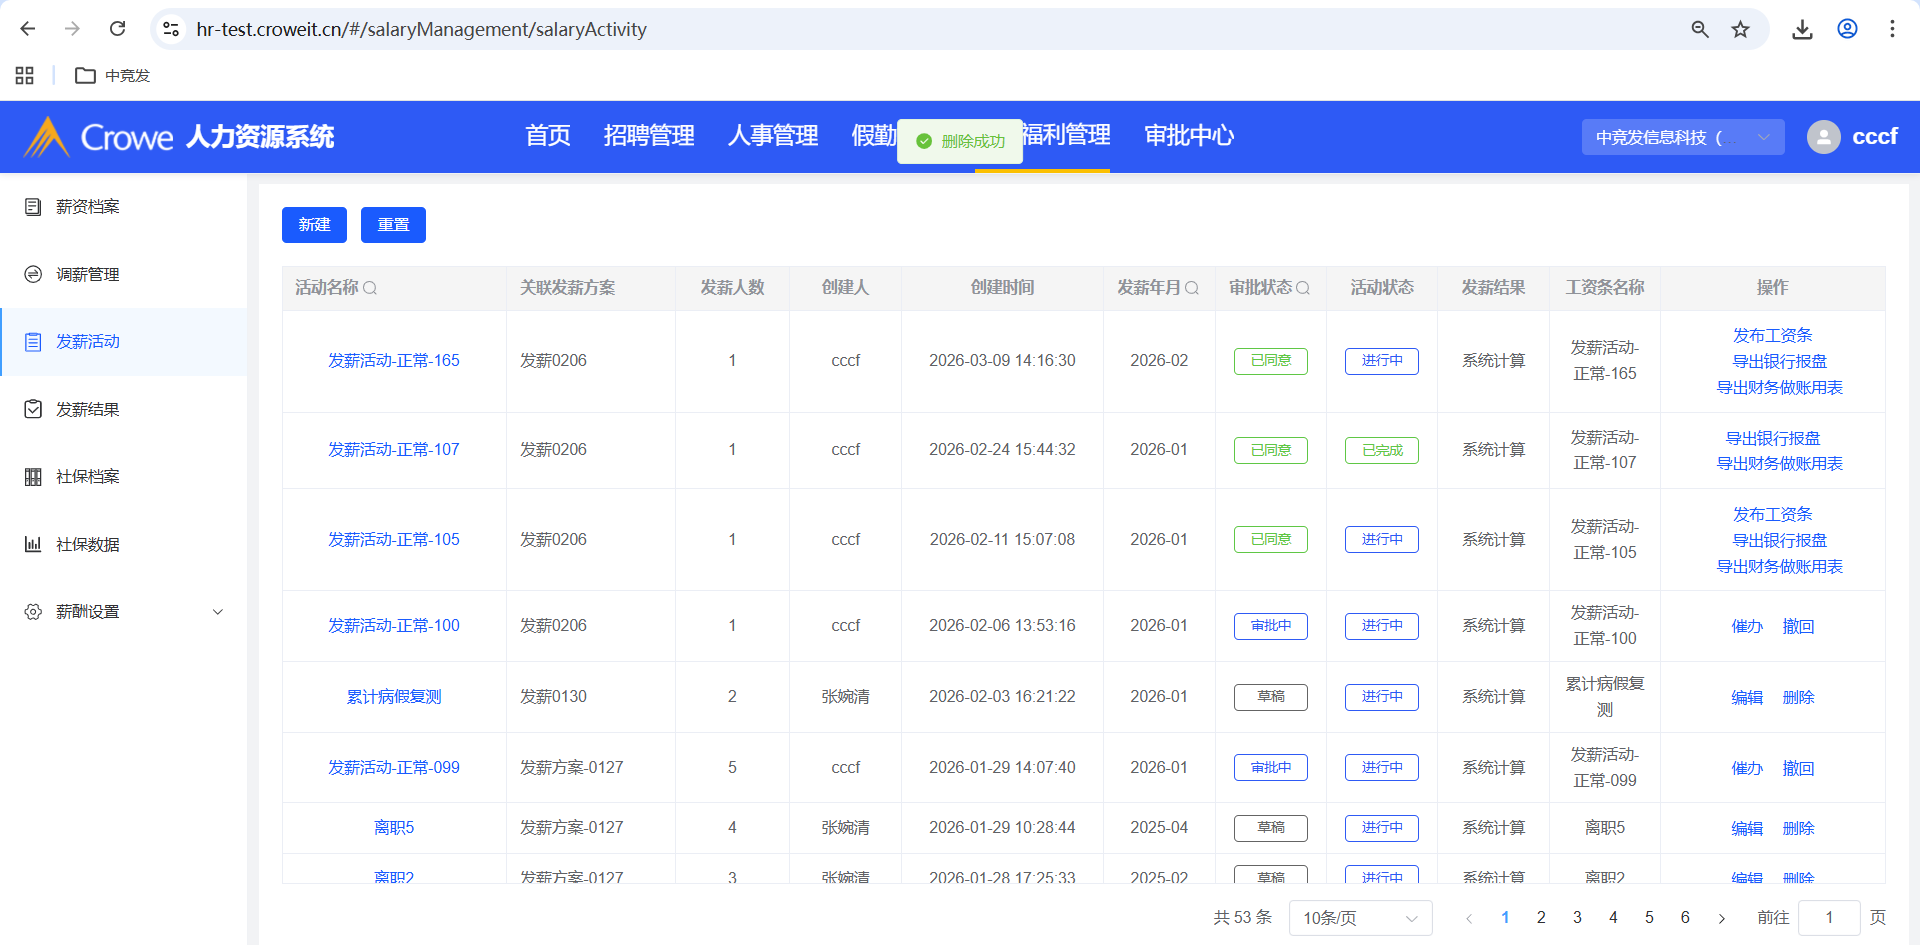Expand the 薪酬设置 sidebar menu
This screenshot has width=1920, height=945.
[x=124, y=612]
